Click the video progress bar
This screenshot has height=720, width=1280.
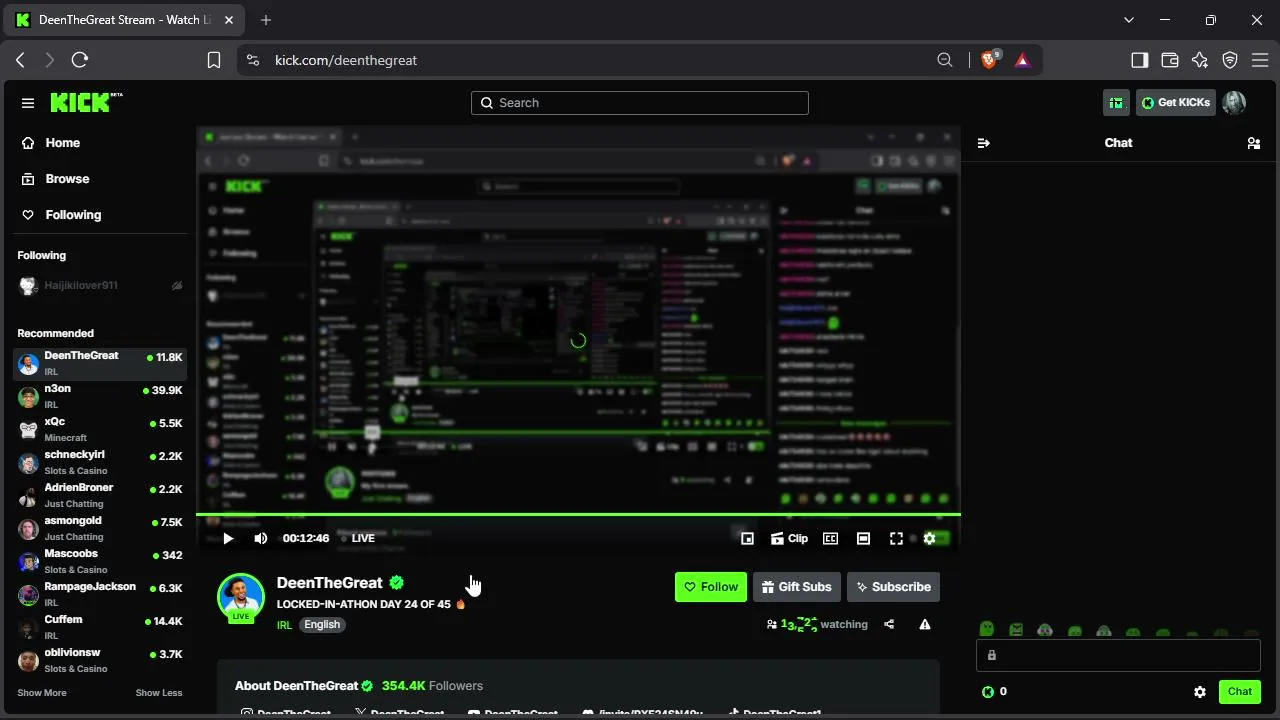[x=578, y=515]
